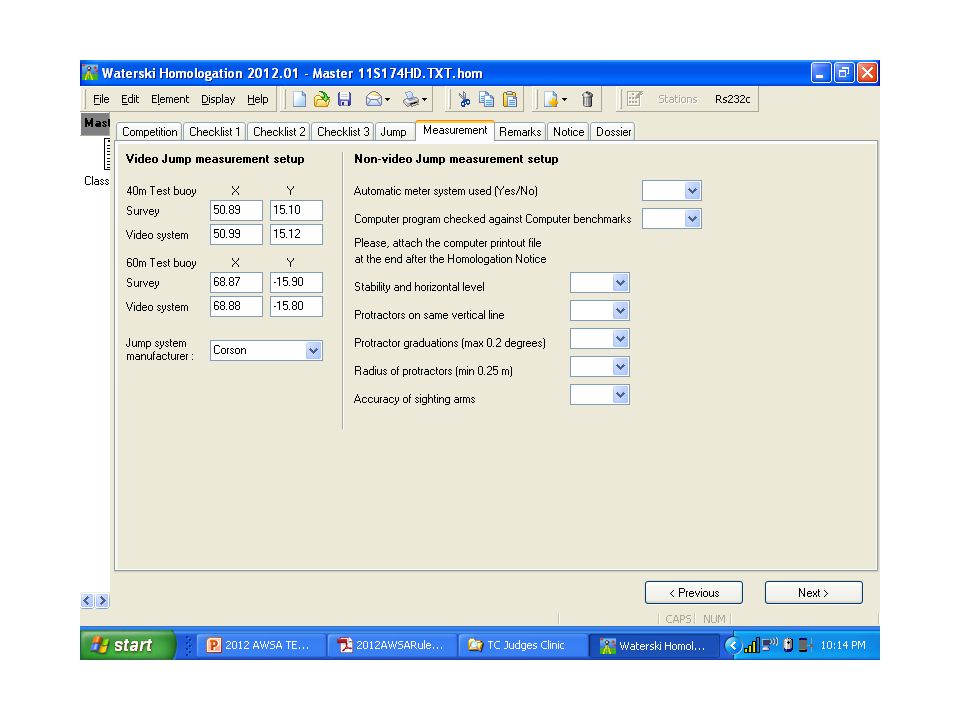The height and width of the screenshot is (720, 960).
Task: Click the Rs232c toolbar button
Action: pos(732,99)
